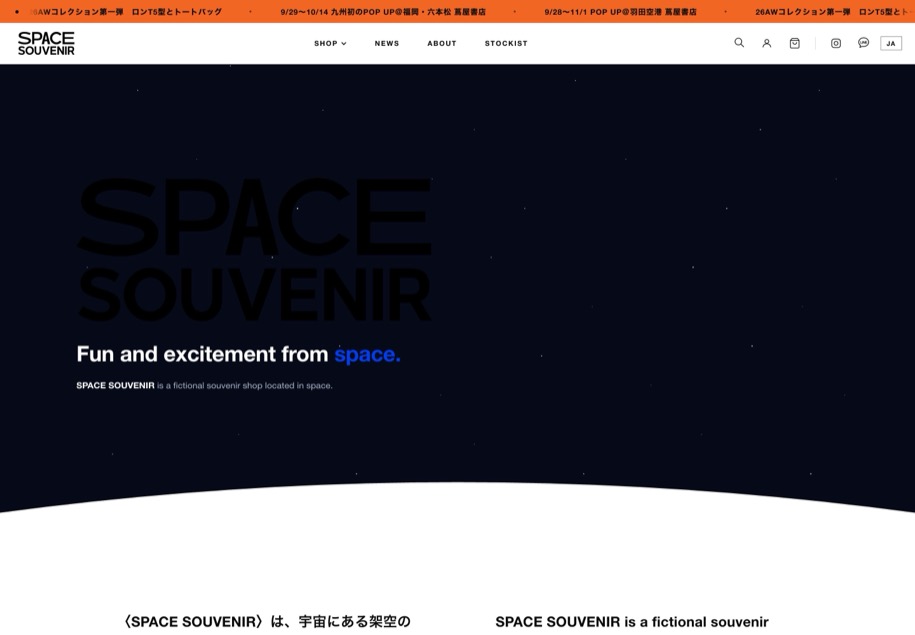Click the English paragraph "SPACE SOUVENIR is a fictional souvenir"
The image size is (915, 635).
click(632, 622)
